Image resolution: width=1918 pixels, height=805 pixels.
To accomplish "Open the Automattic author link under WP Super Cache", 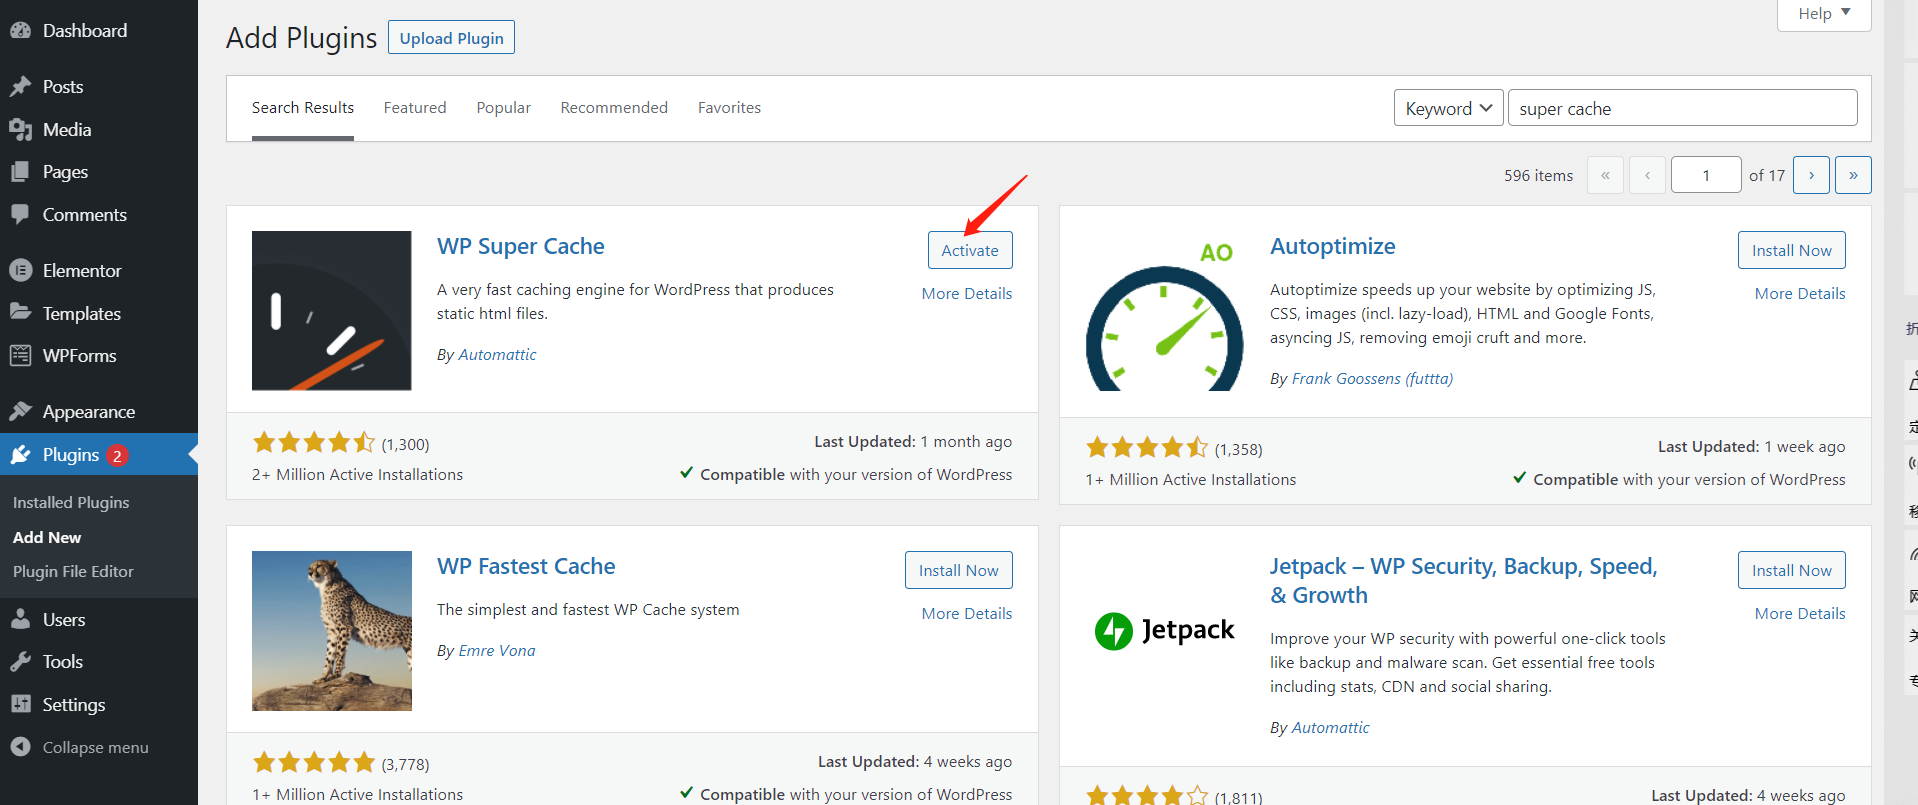I will [x=497, y=355].
